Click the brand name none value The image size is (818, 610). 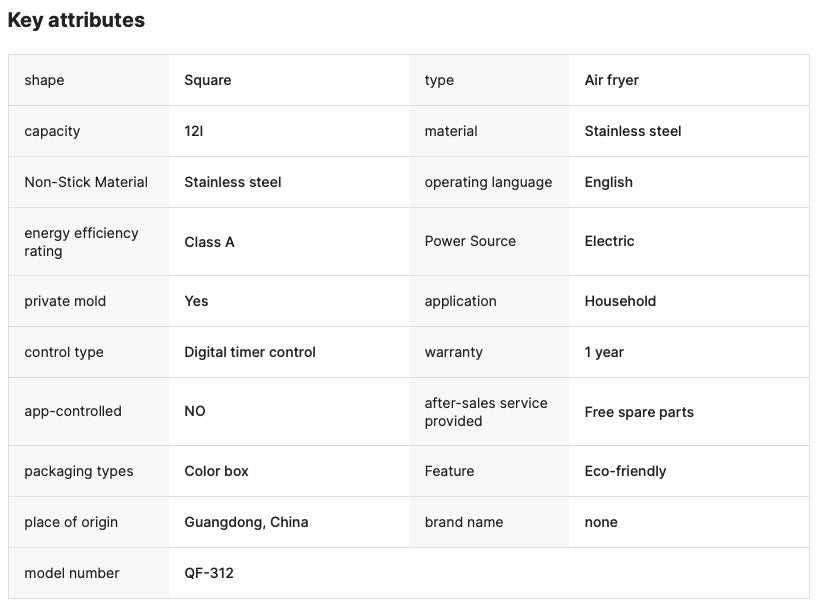click(x=601, y=522)
